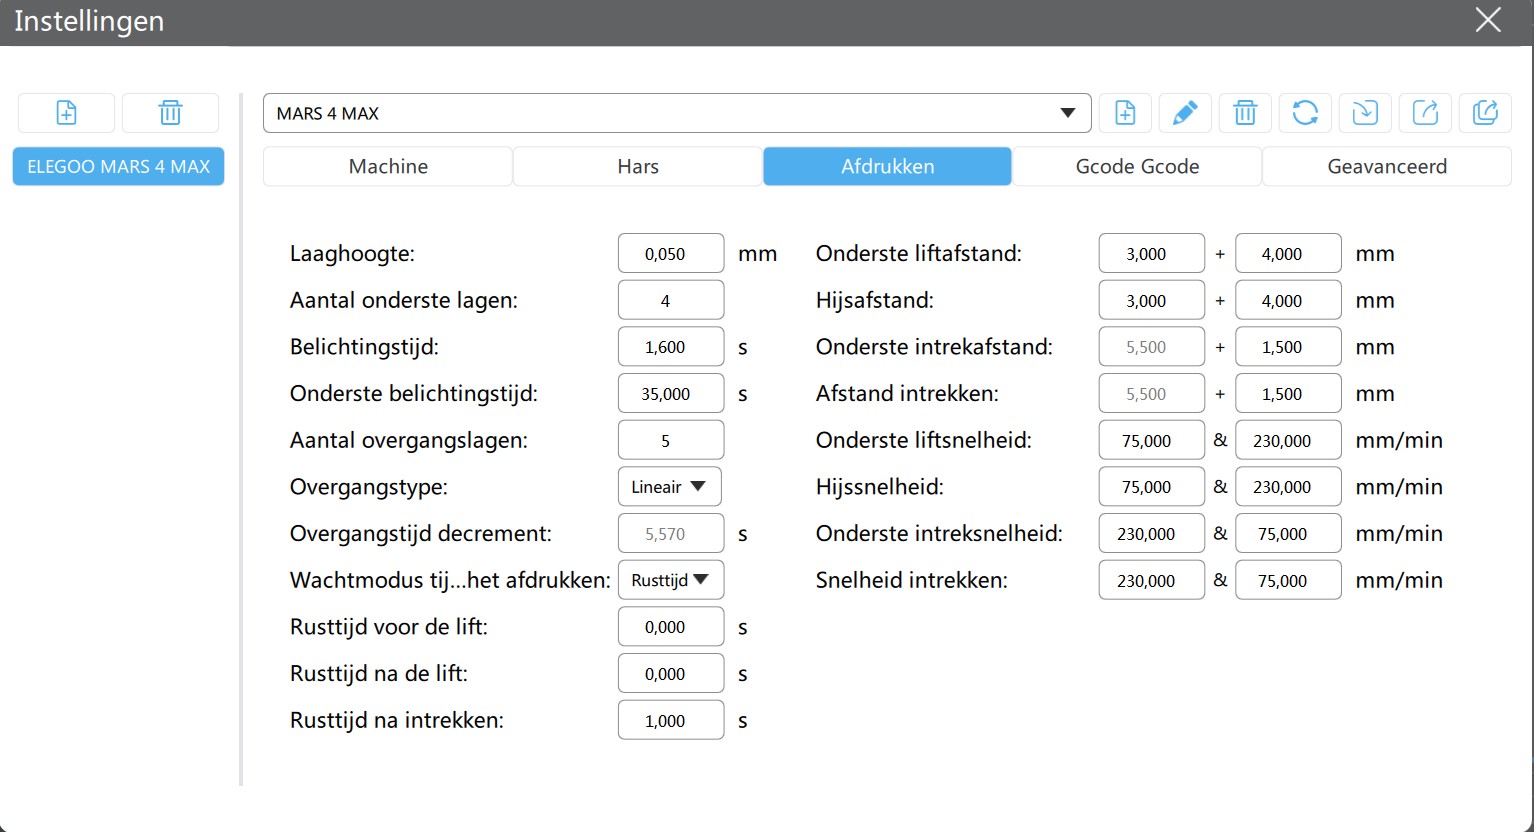Reset profile with the refresh arrows icon
The image size is (1534, 832).
[1305, 113]
